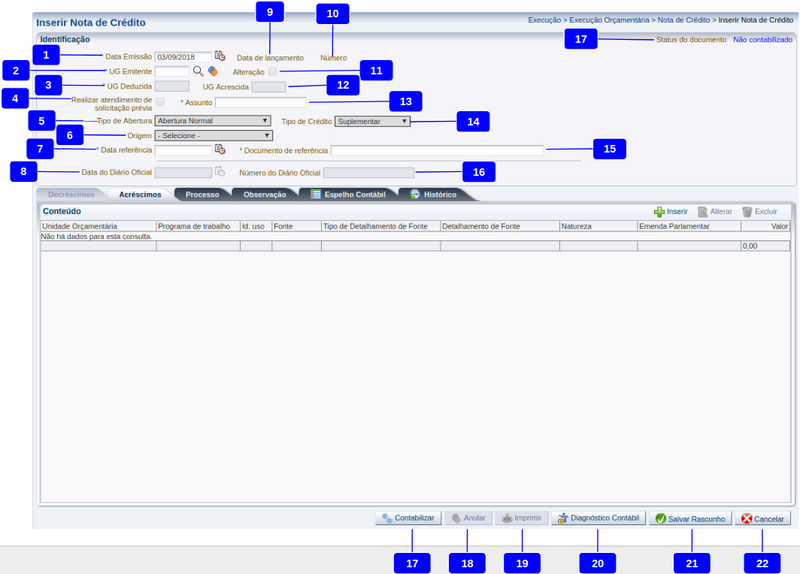
Task: Open the Espelho Contábil tab
Action: (347, 194)
